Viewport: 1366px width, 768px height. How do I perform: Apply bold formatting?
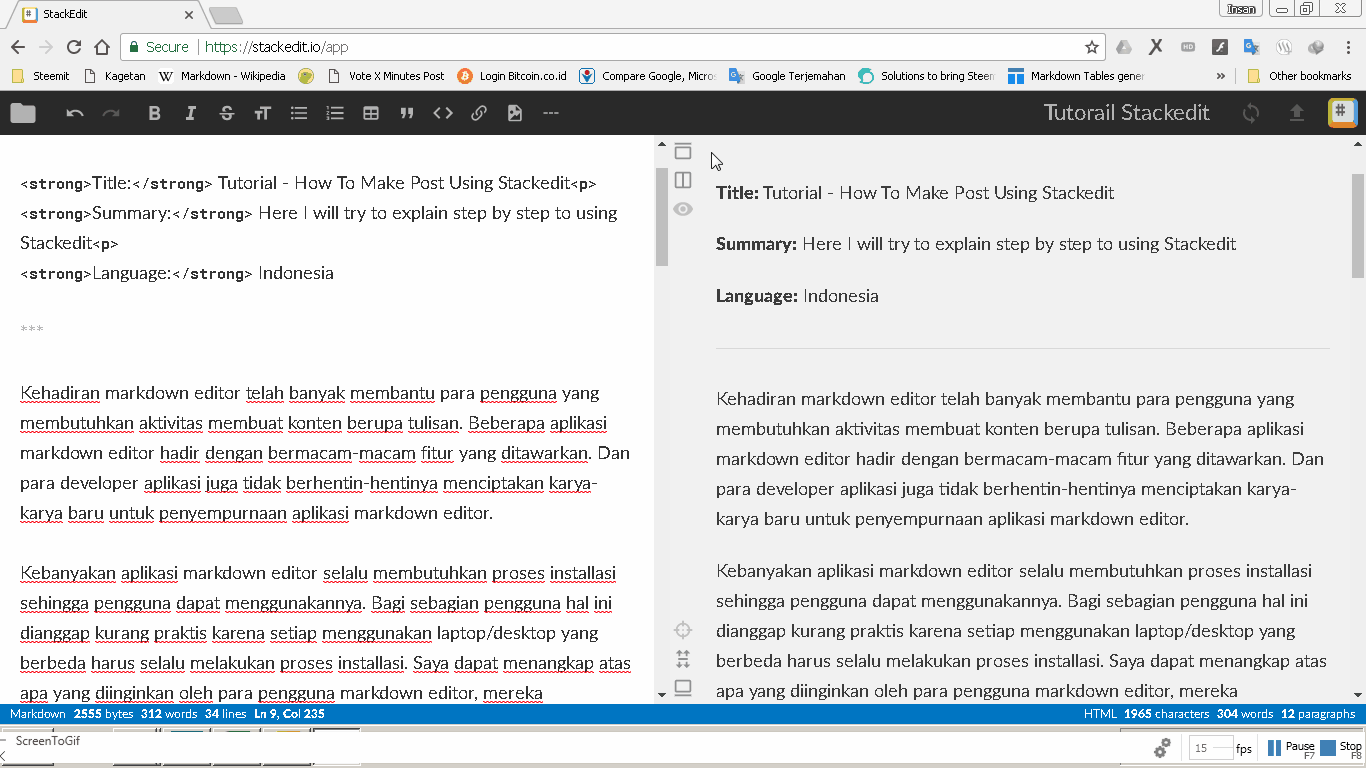point(154,113)
